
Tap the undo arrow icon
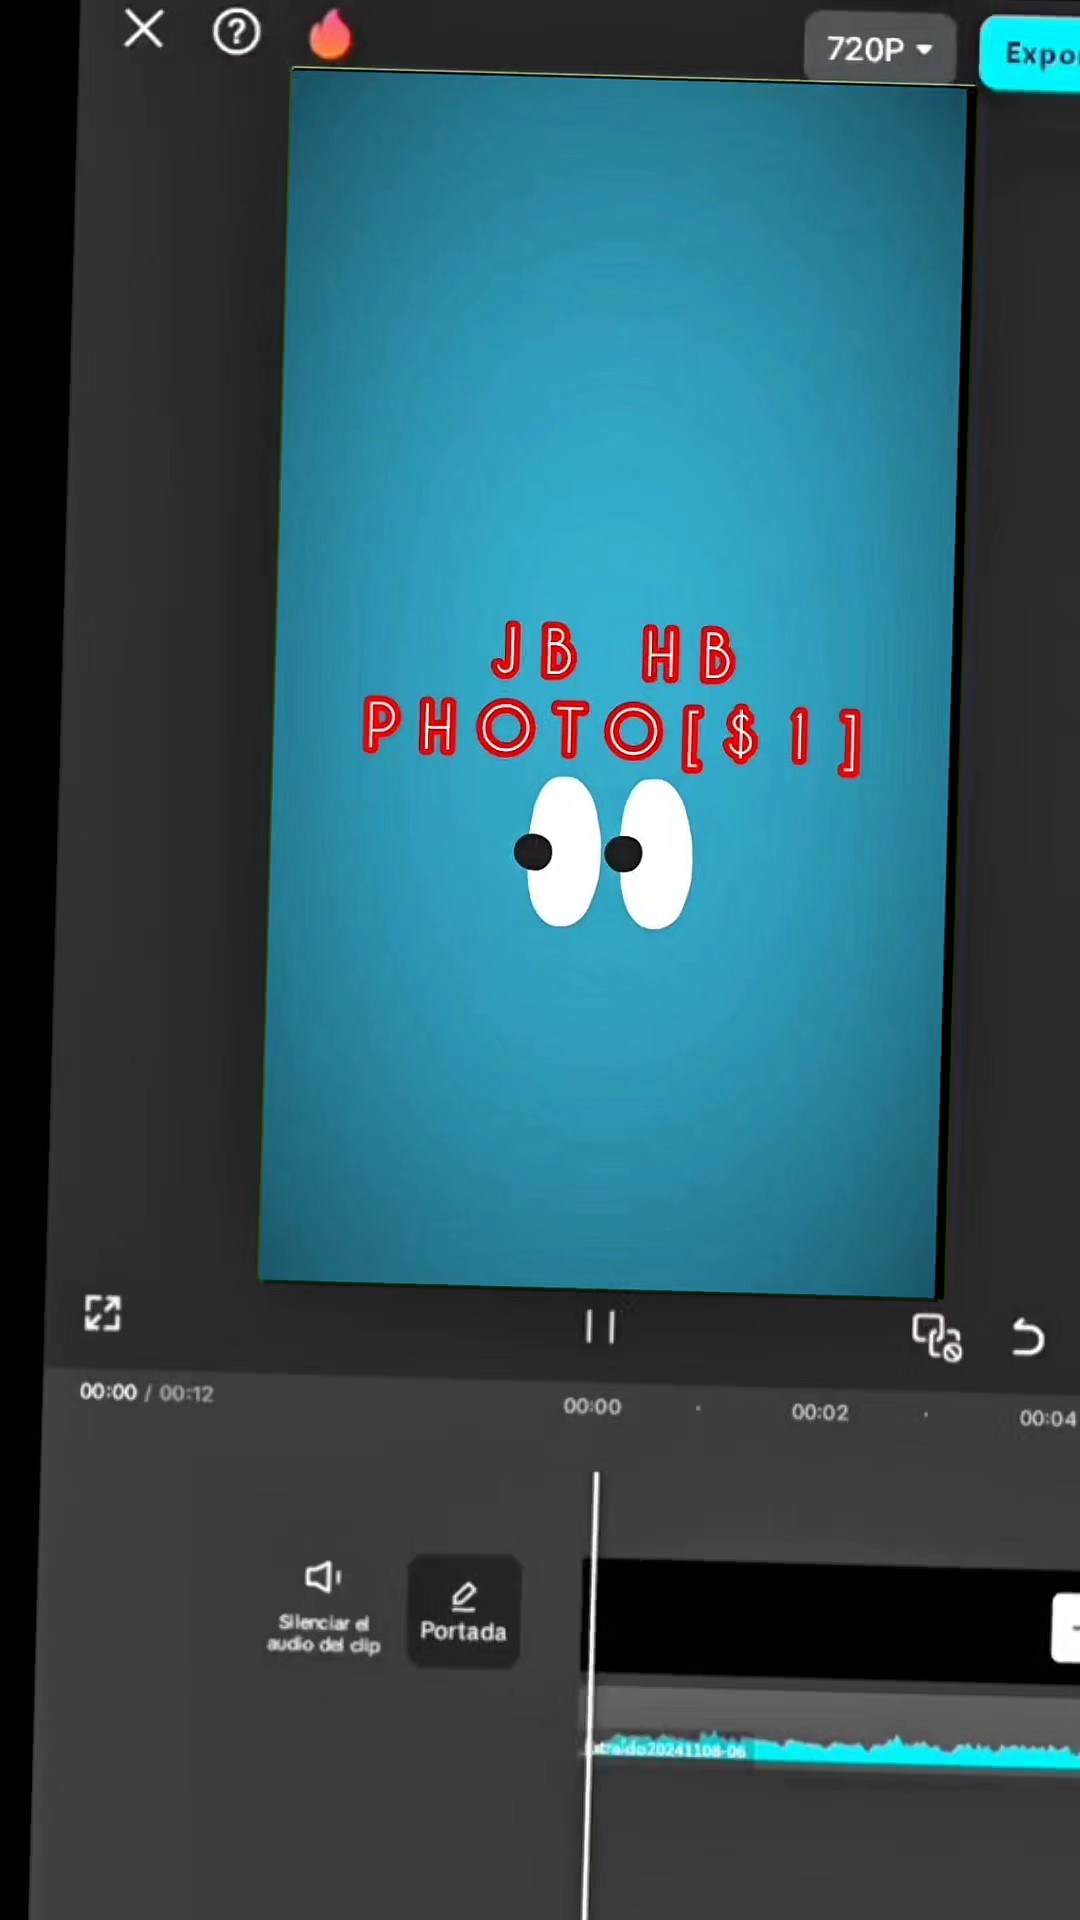coord(1027,1337)
